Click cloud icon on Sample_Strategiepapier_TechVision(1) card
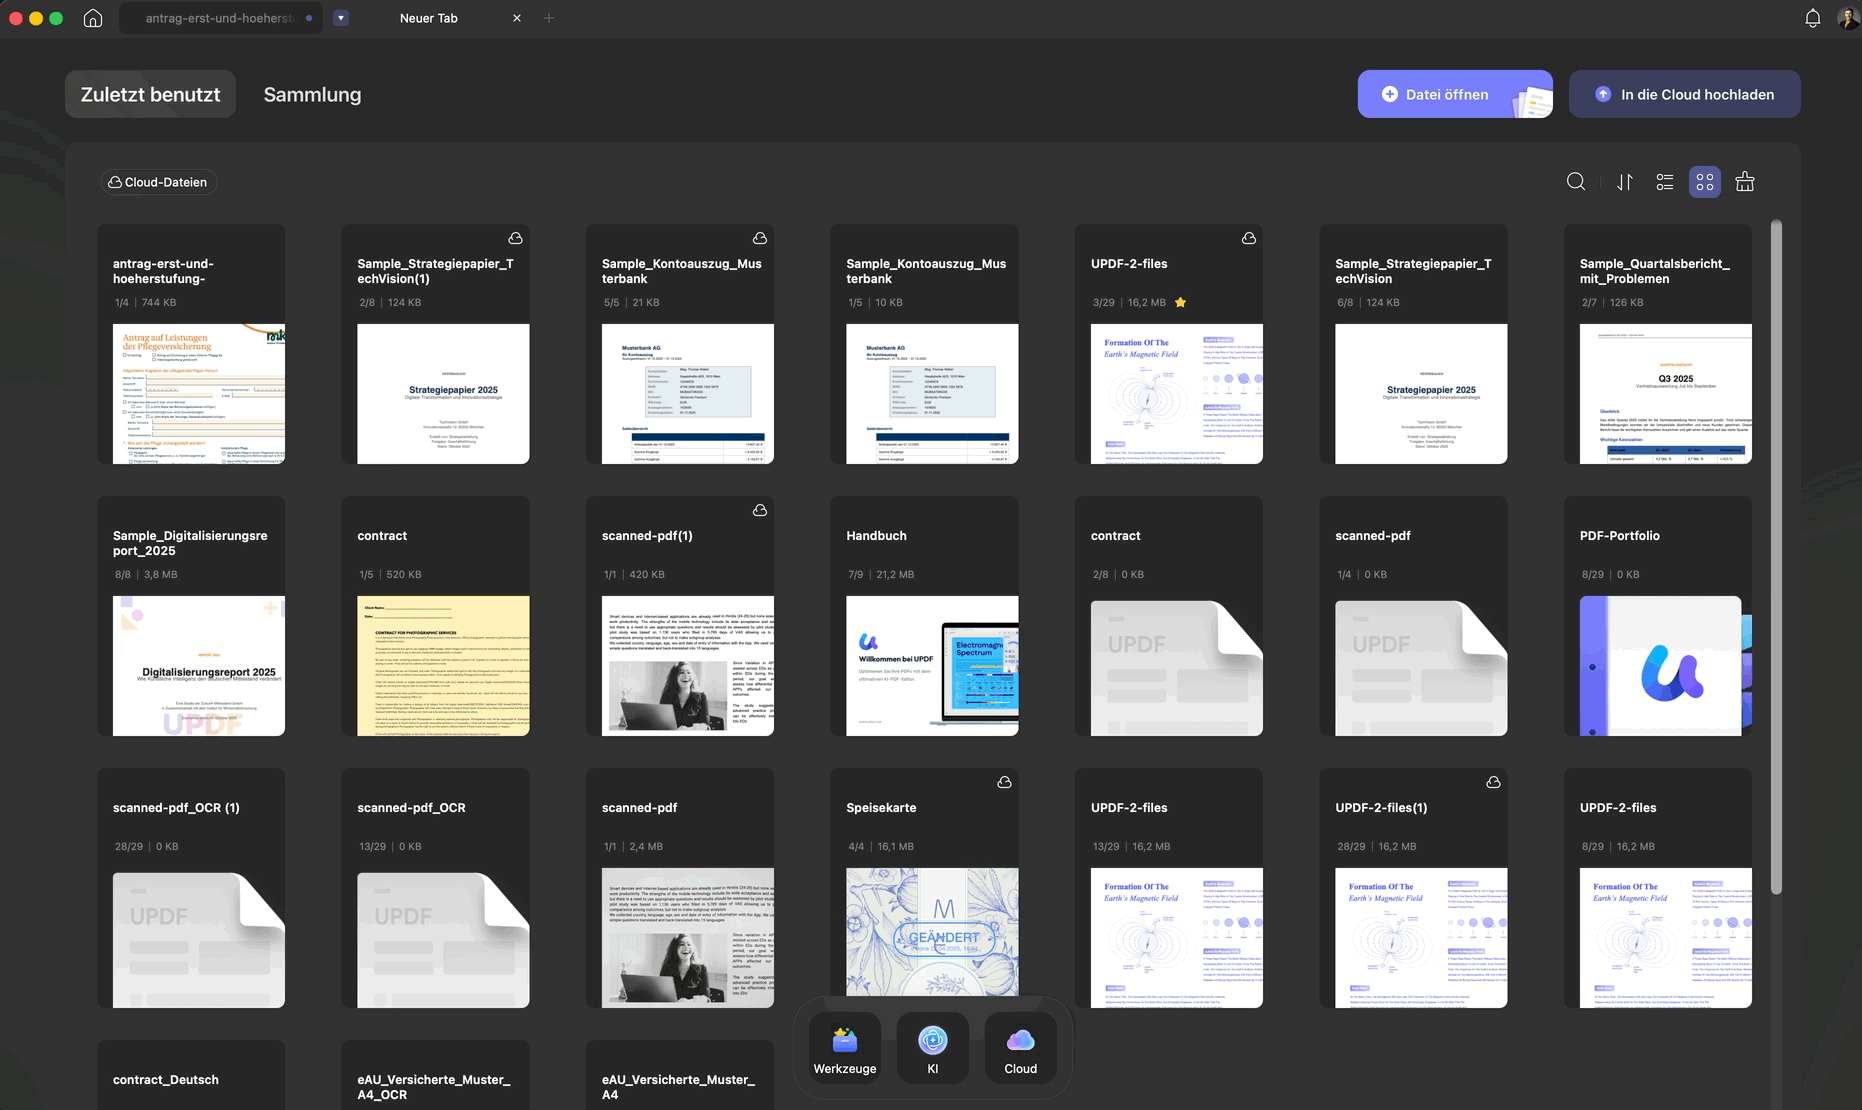This screenshot has height=1110, width=1862. pos(515,238)
